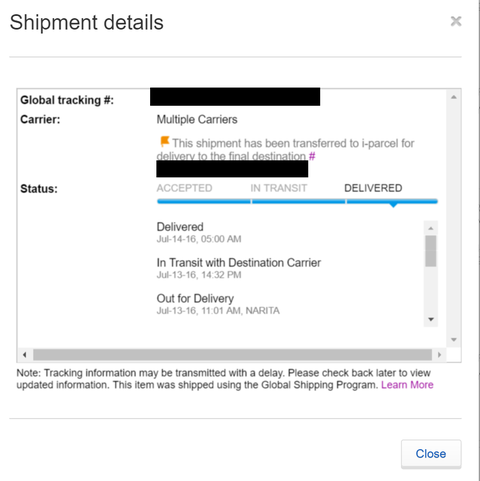This screenshot has width=480, height=481.
Task: Click the Close button
Action: pos(431,454)
